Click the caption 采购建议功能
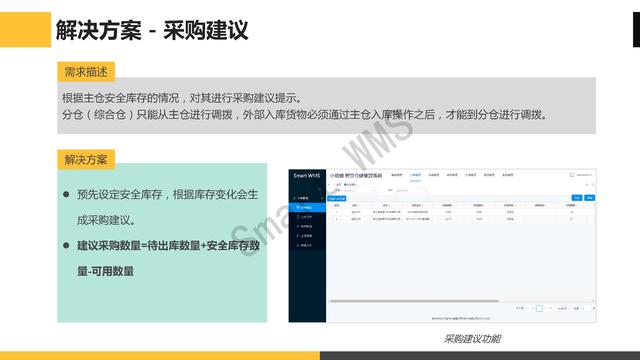 [472, 338]
